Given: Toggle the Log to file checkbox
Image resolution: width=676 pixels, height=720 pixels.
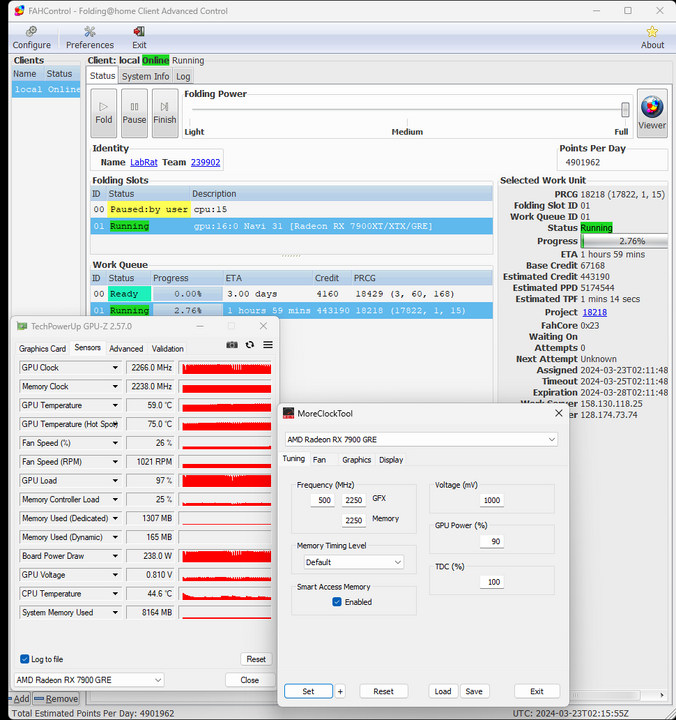Looking at the screenshot, I should 25,659.
